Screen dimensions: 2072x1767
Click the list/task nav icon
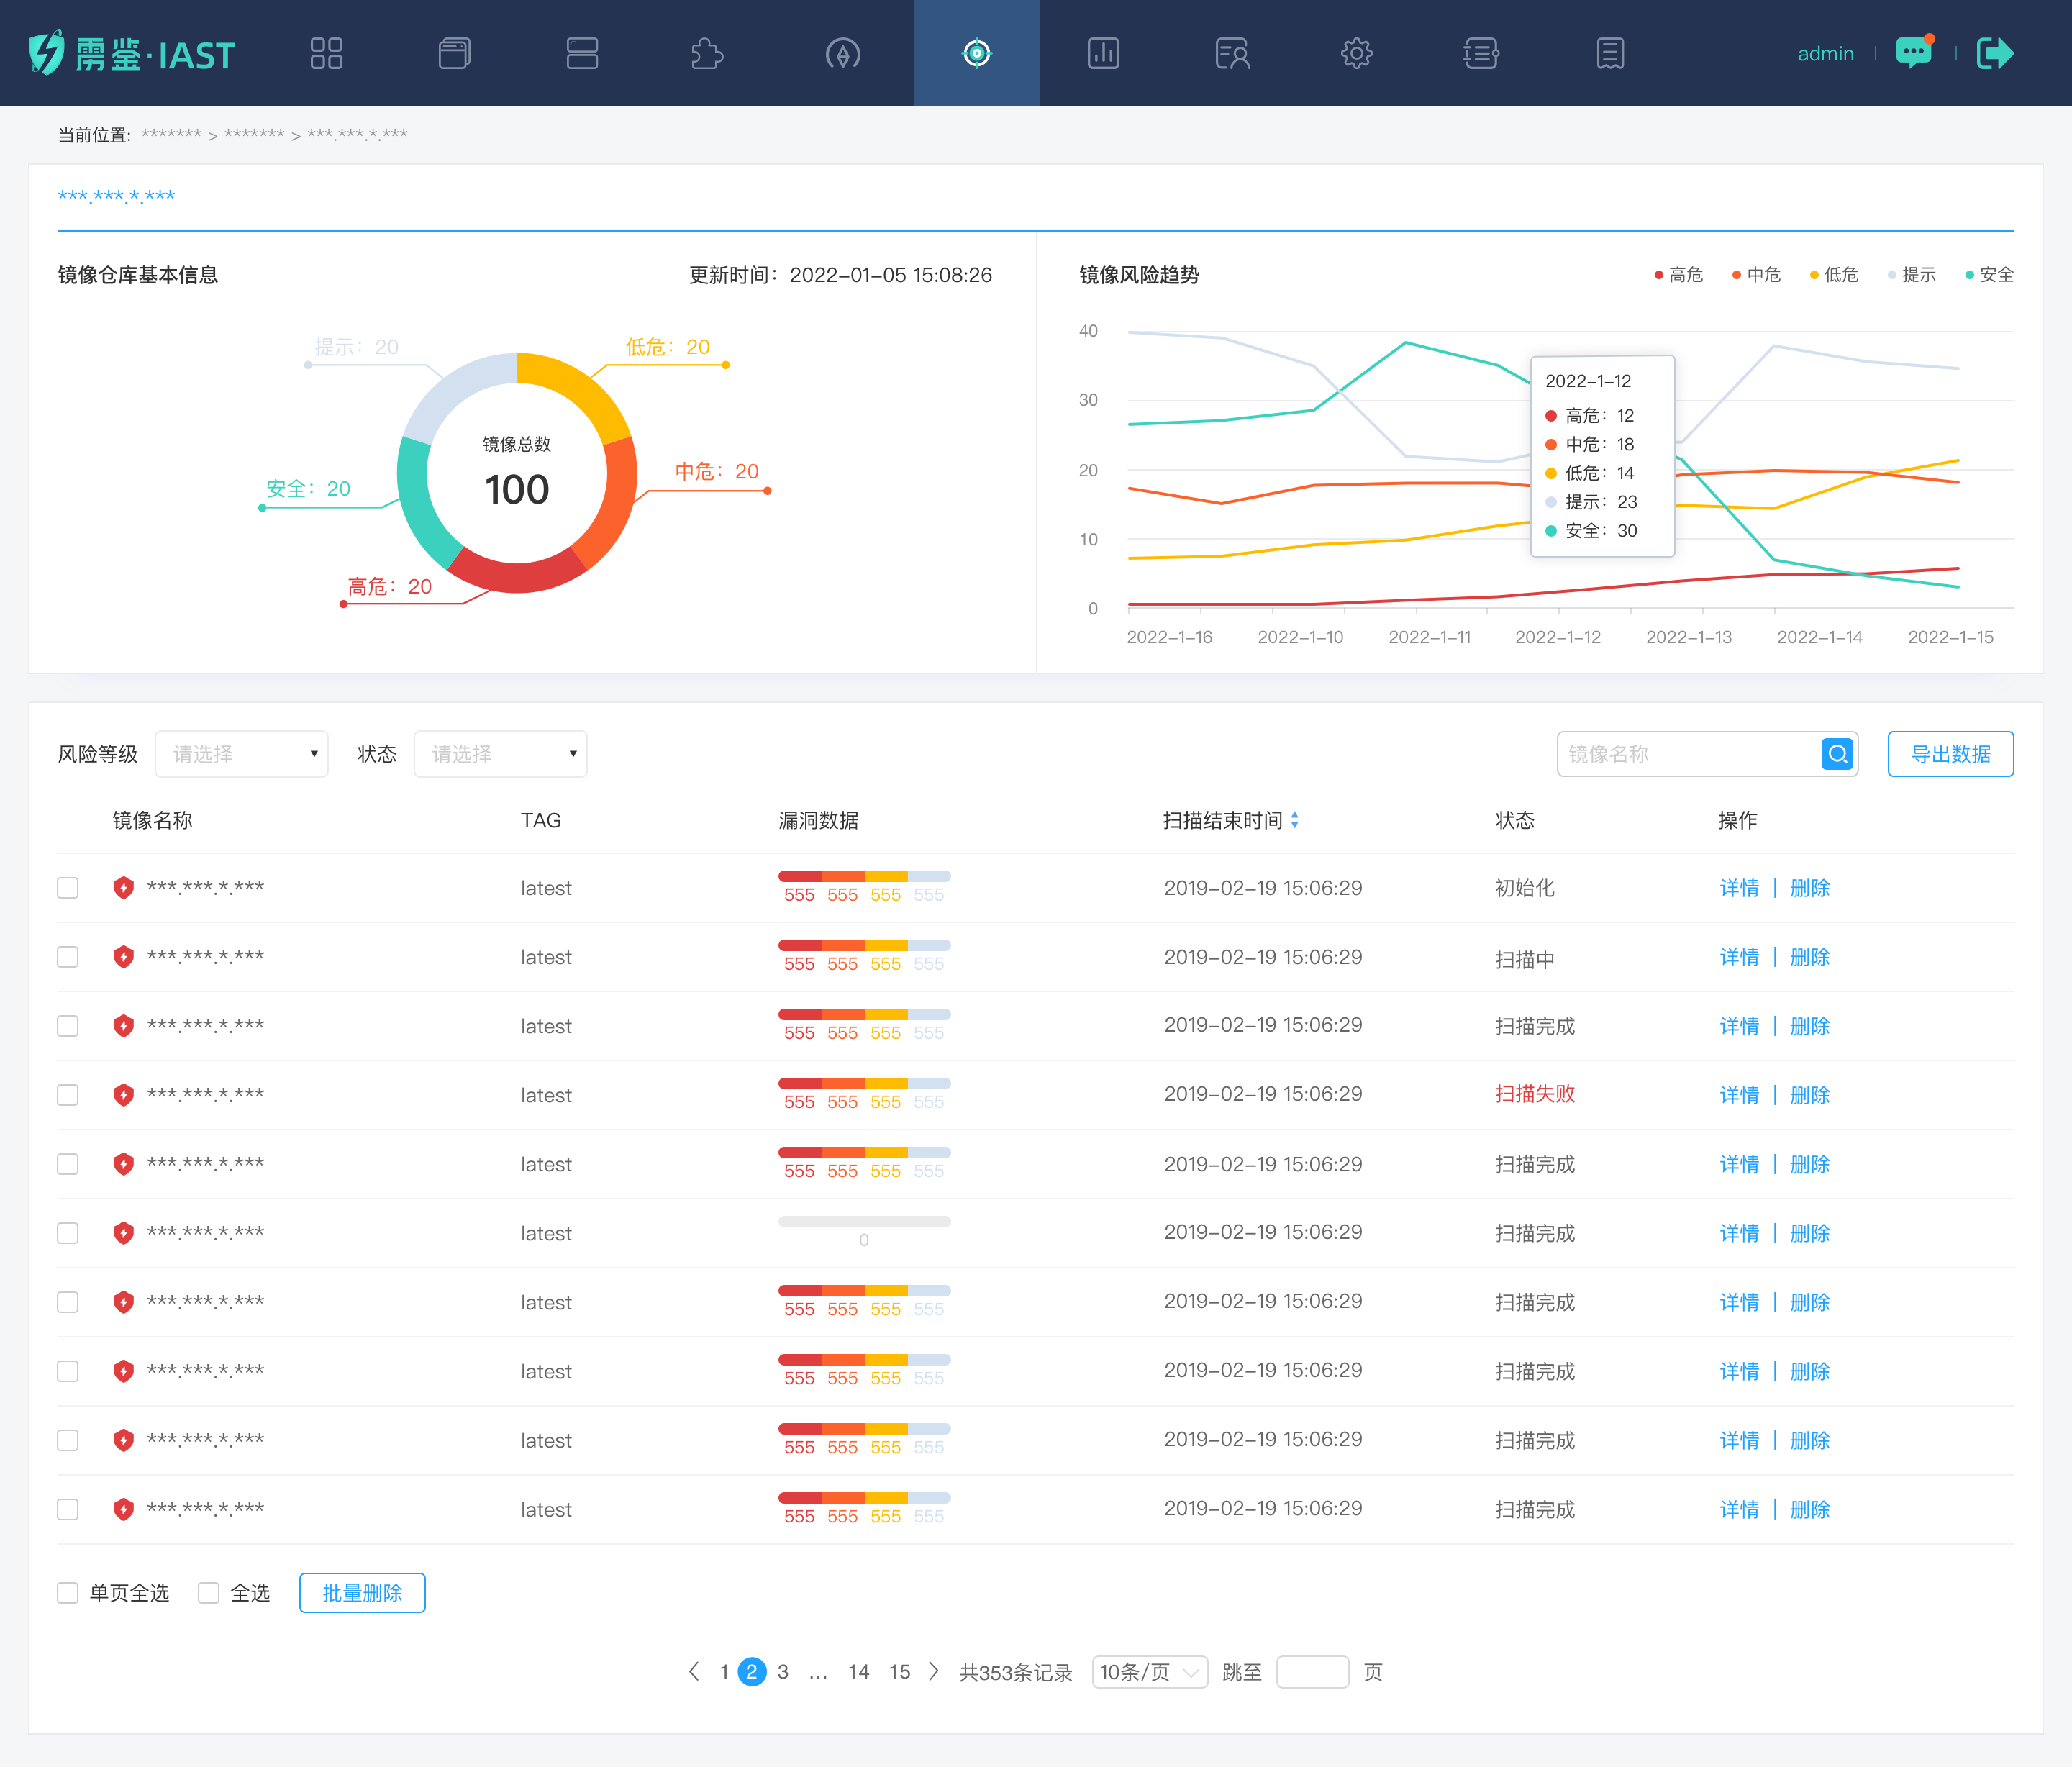click(1481, 53)
